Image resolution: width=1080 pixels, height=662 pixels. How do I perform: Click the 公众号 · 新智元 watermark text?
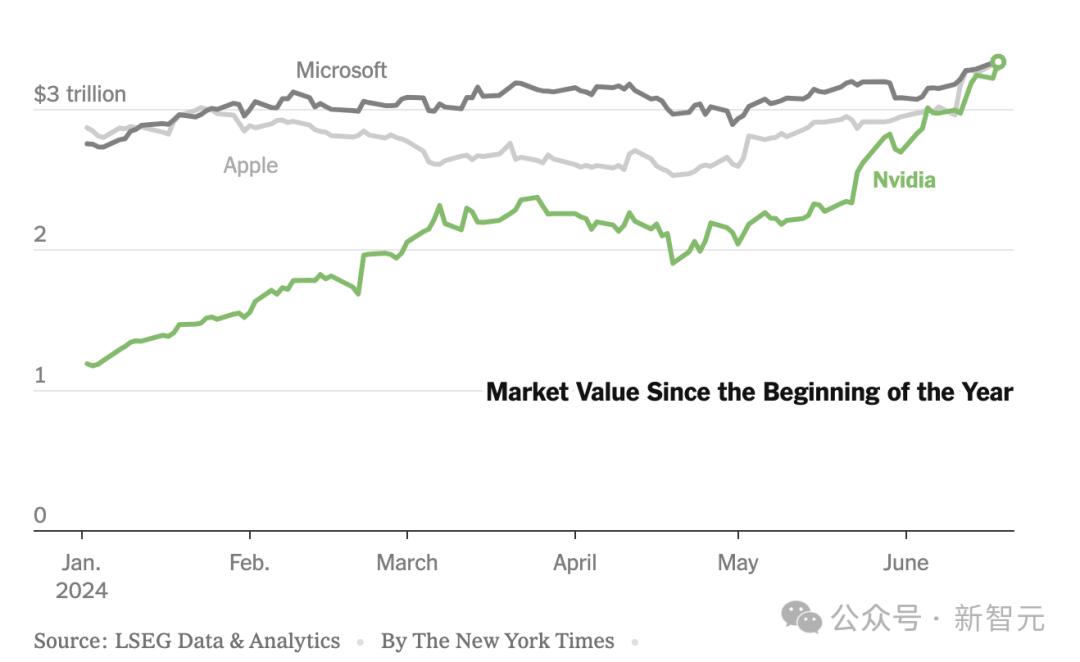[937, 617]
